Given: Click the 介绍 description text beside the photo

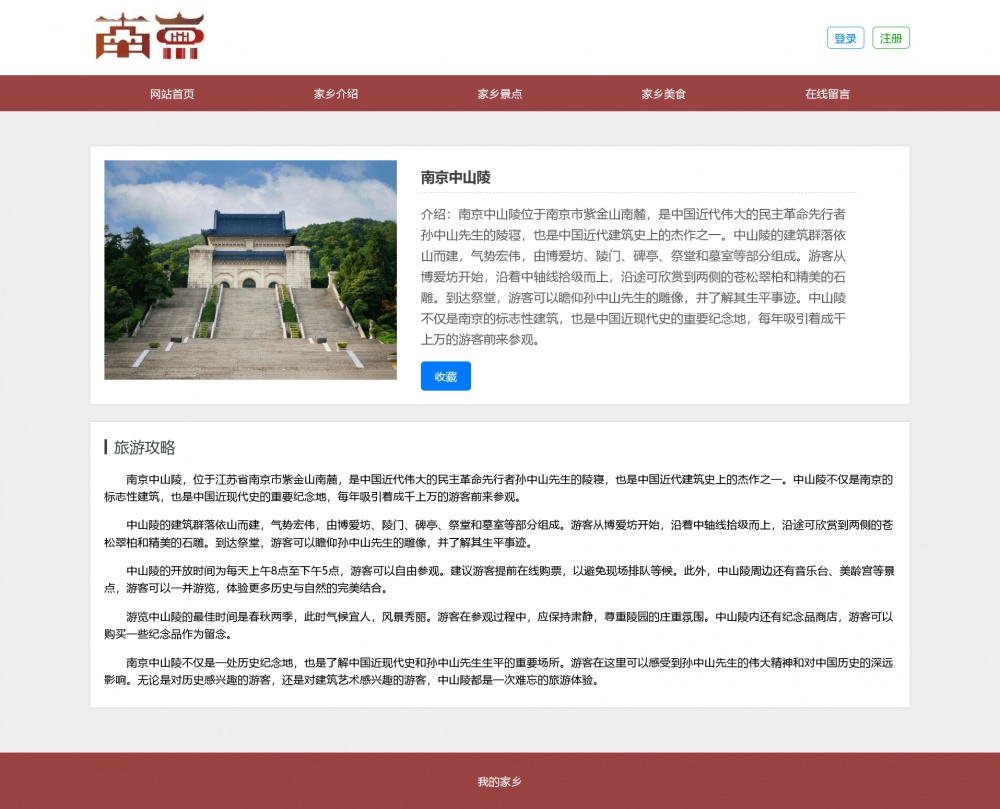Looking at the screenshot, I should coord(636,276).
